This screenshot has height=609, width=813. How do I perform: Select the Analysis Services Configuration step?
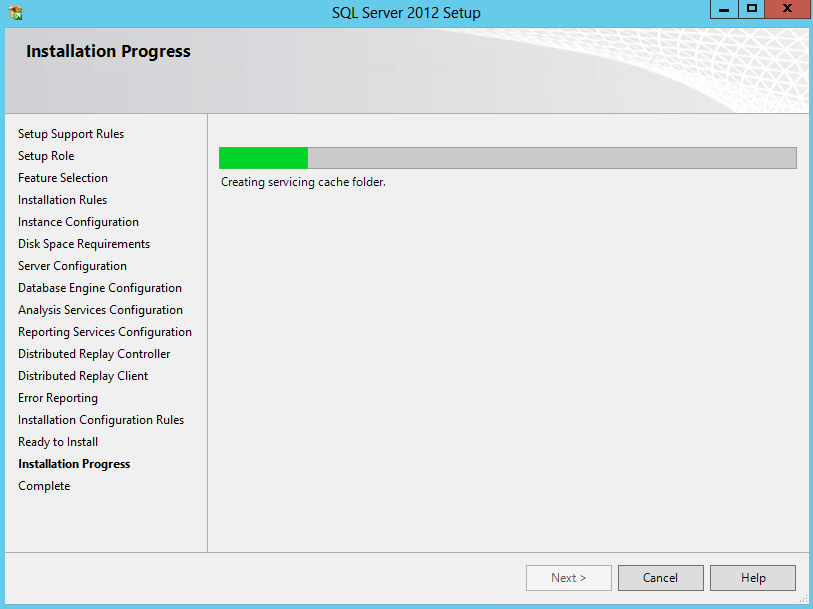[100, 310]
